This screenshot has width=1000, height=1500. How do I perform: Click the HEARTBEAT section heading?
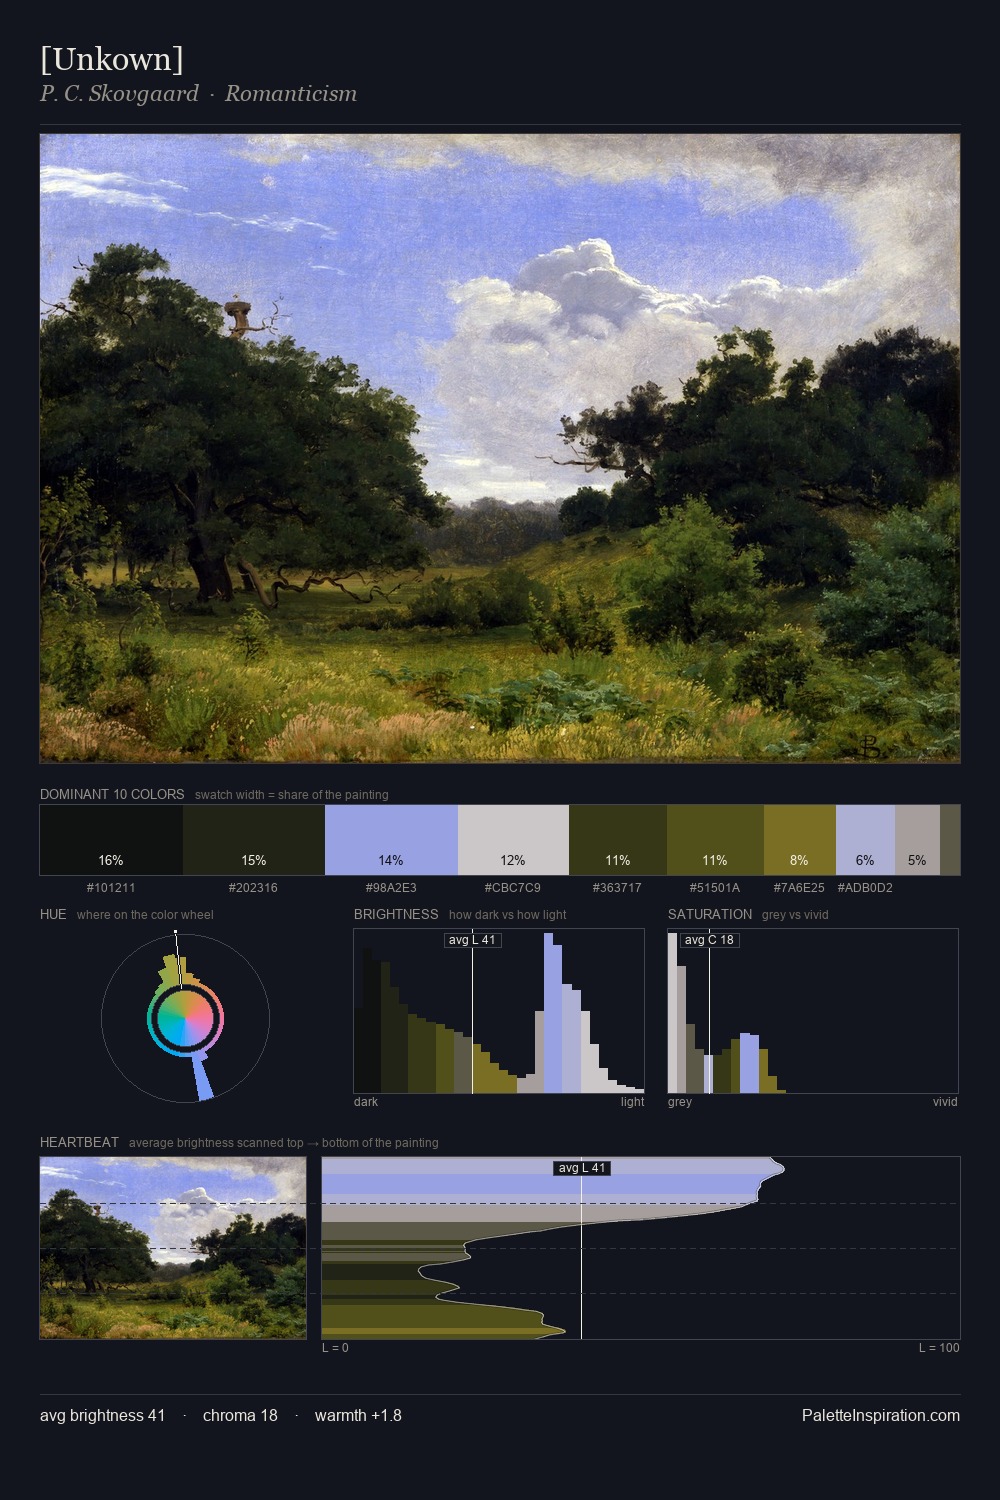[79, 1142]
